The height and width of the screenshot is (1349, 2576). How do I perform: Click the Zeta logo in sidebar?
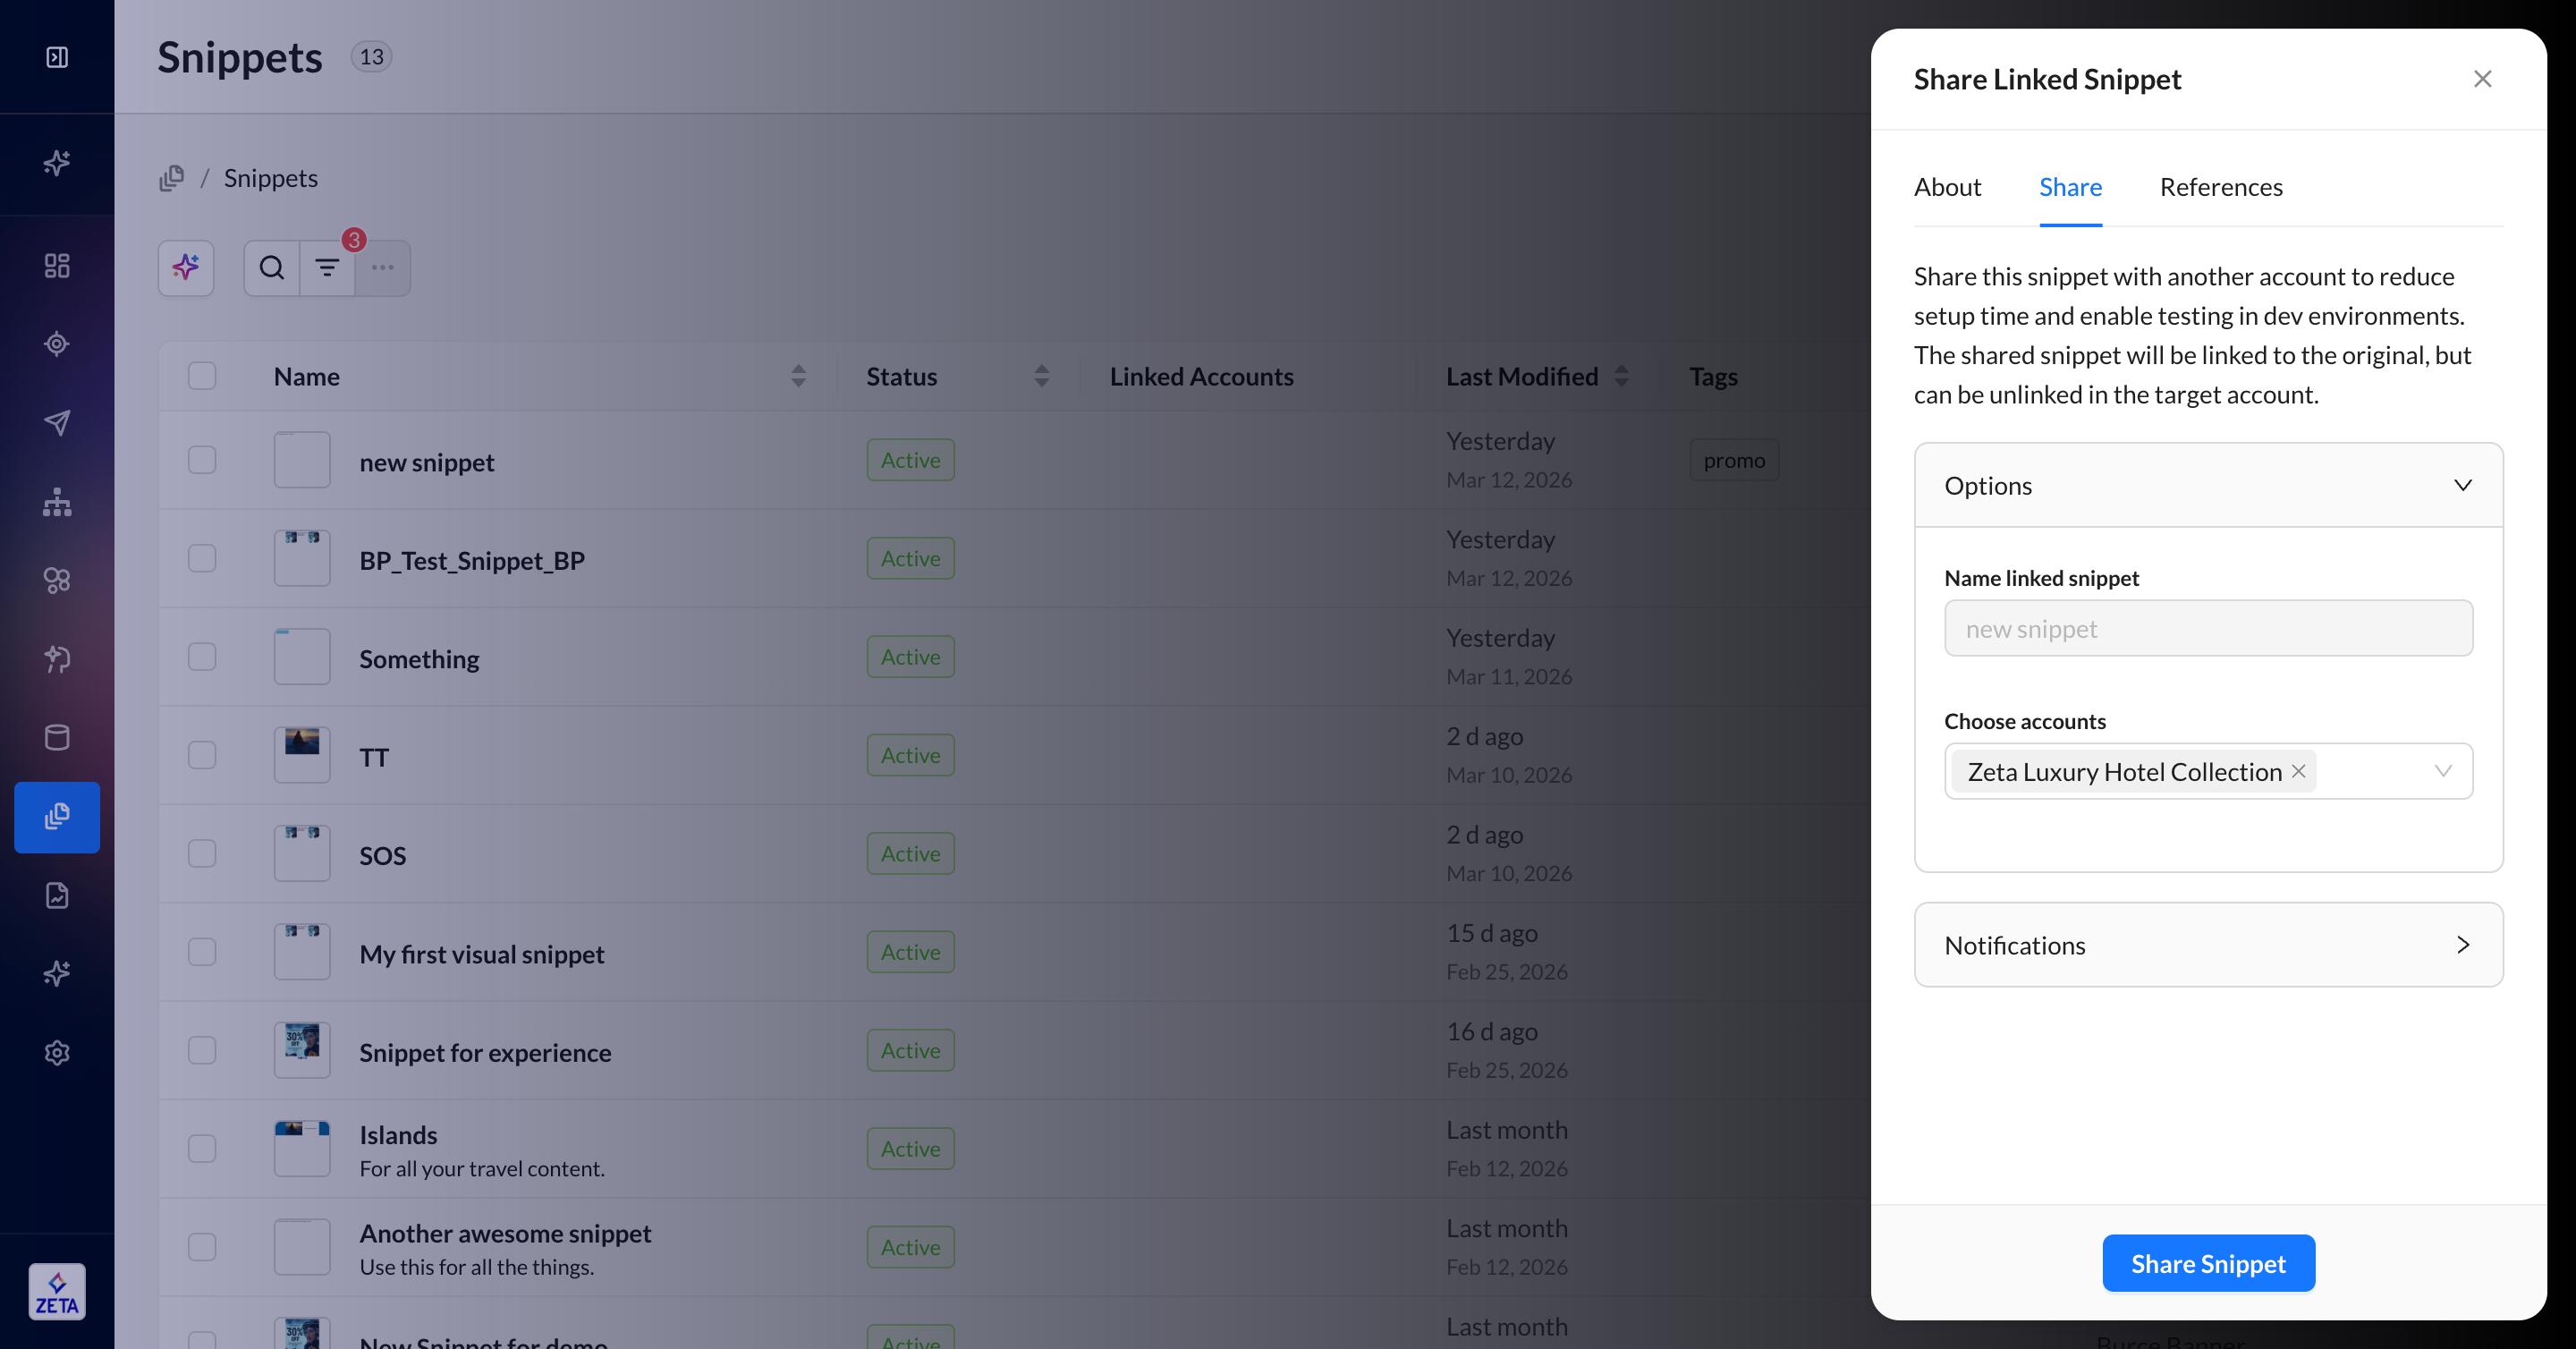pyautogui.click(x=57, y=1291)
